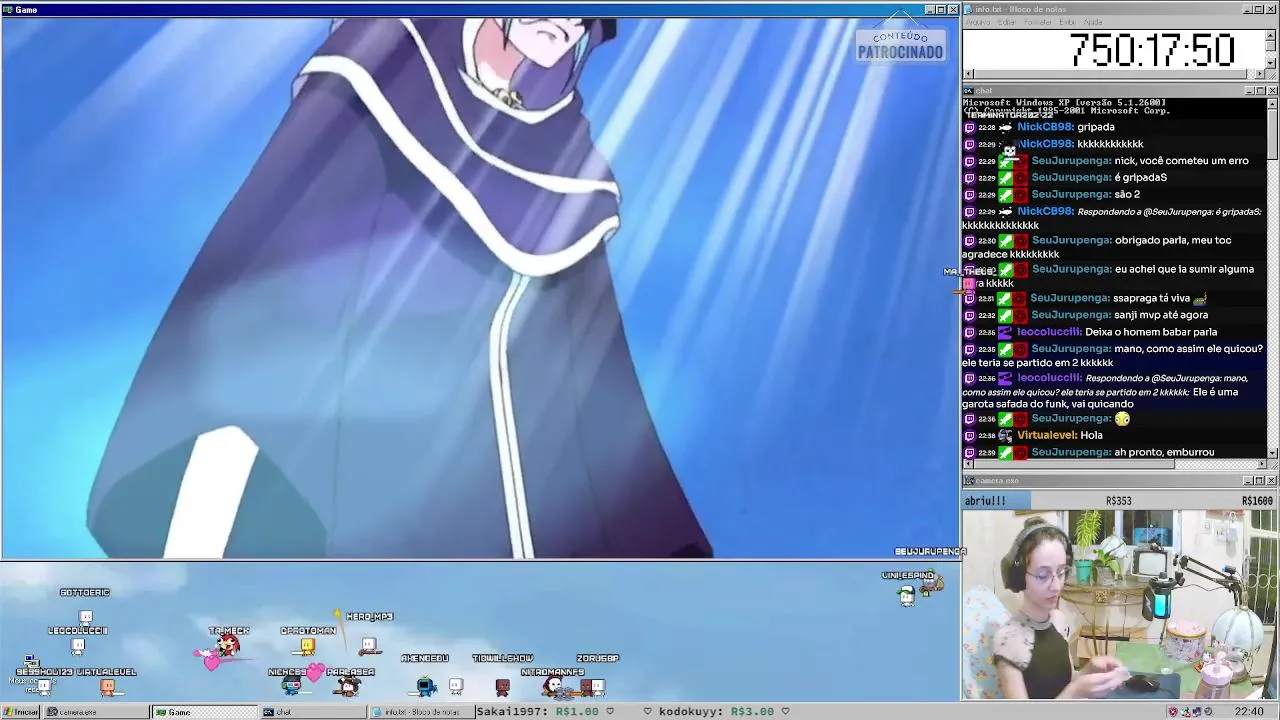Screen dimensions: 1280x720
Task: Click the 750:17:50 timer in notepad
Action: 1152,50
